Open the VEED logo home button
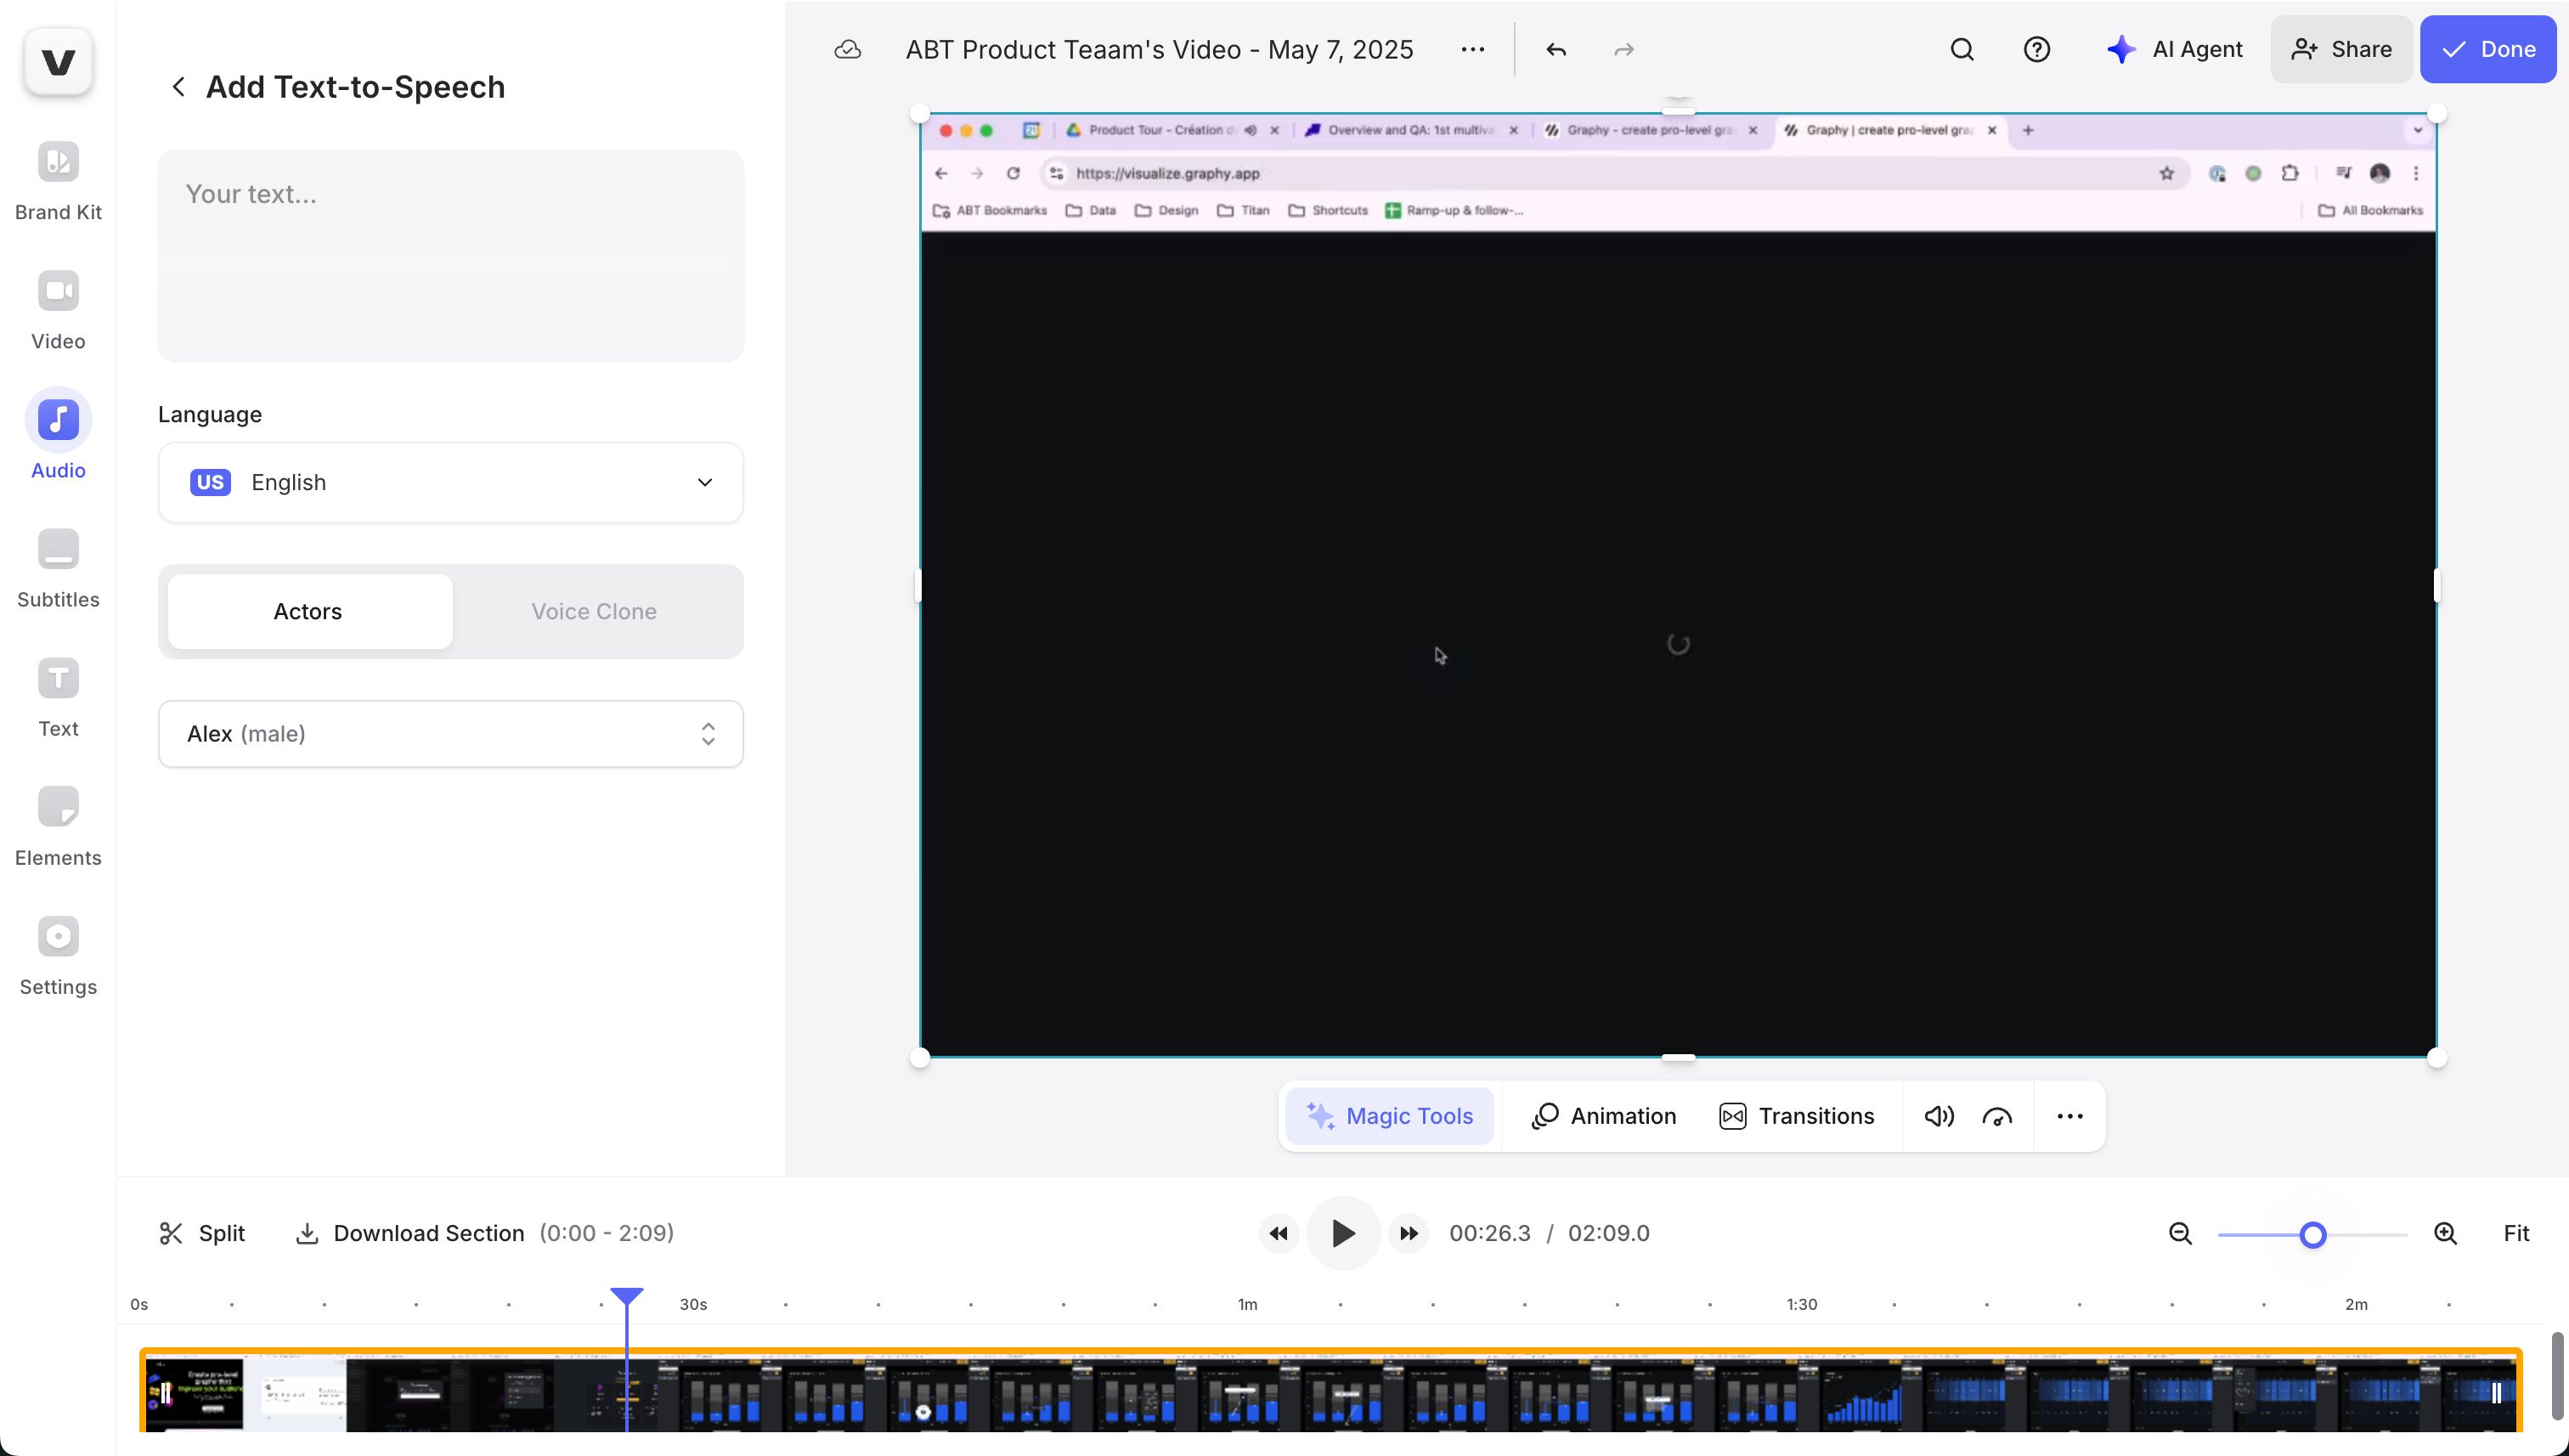Viewport: 2569px width, 1456px height. (58, 62)
